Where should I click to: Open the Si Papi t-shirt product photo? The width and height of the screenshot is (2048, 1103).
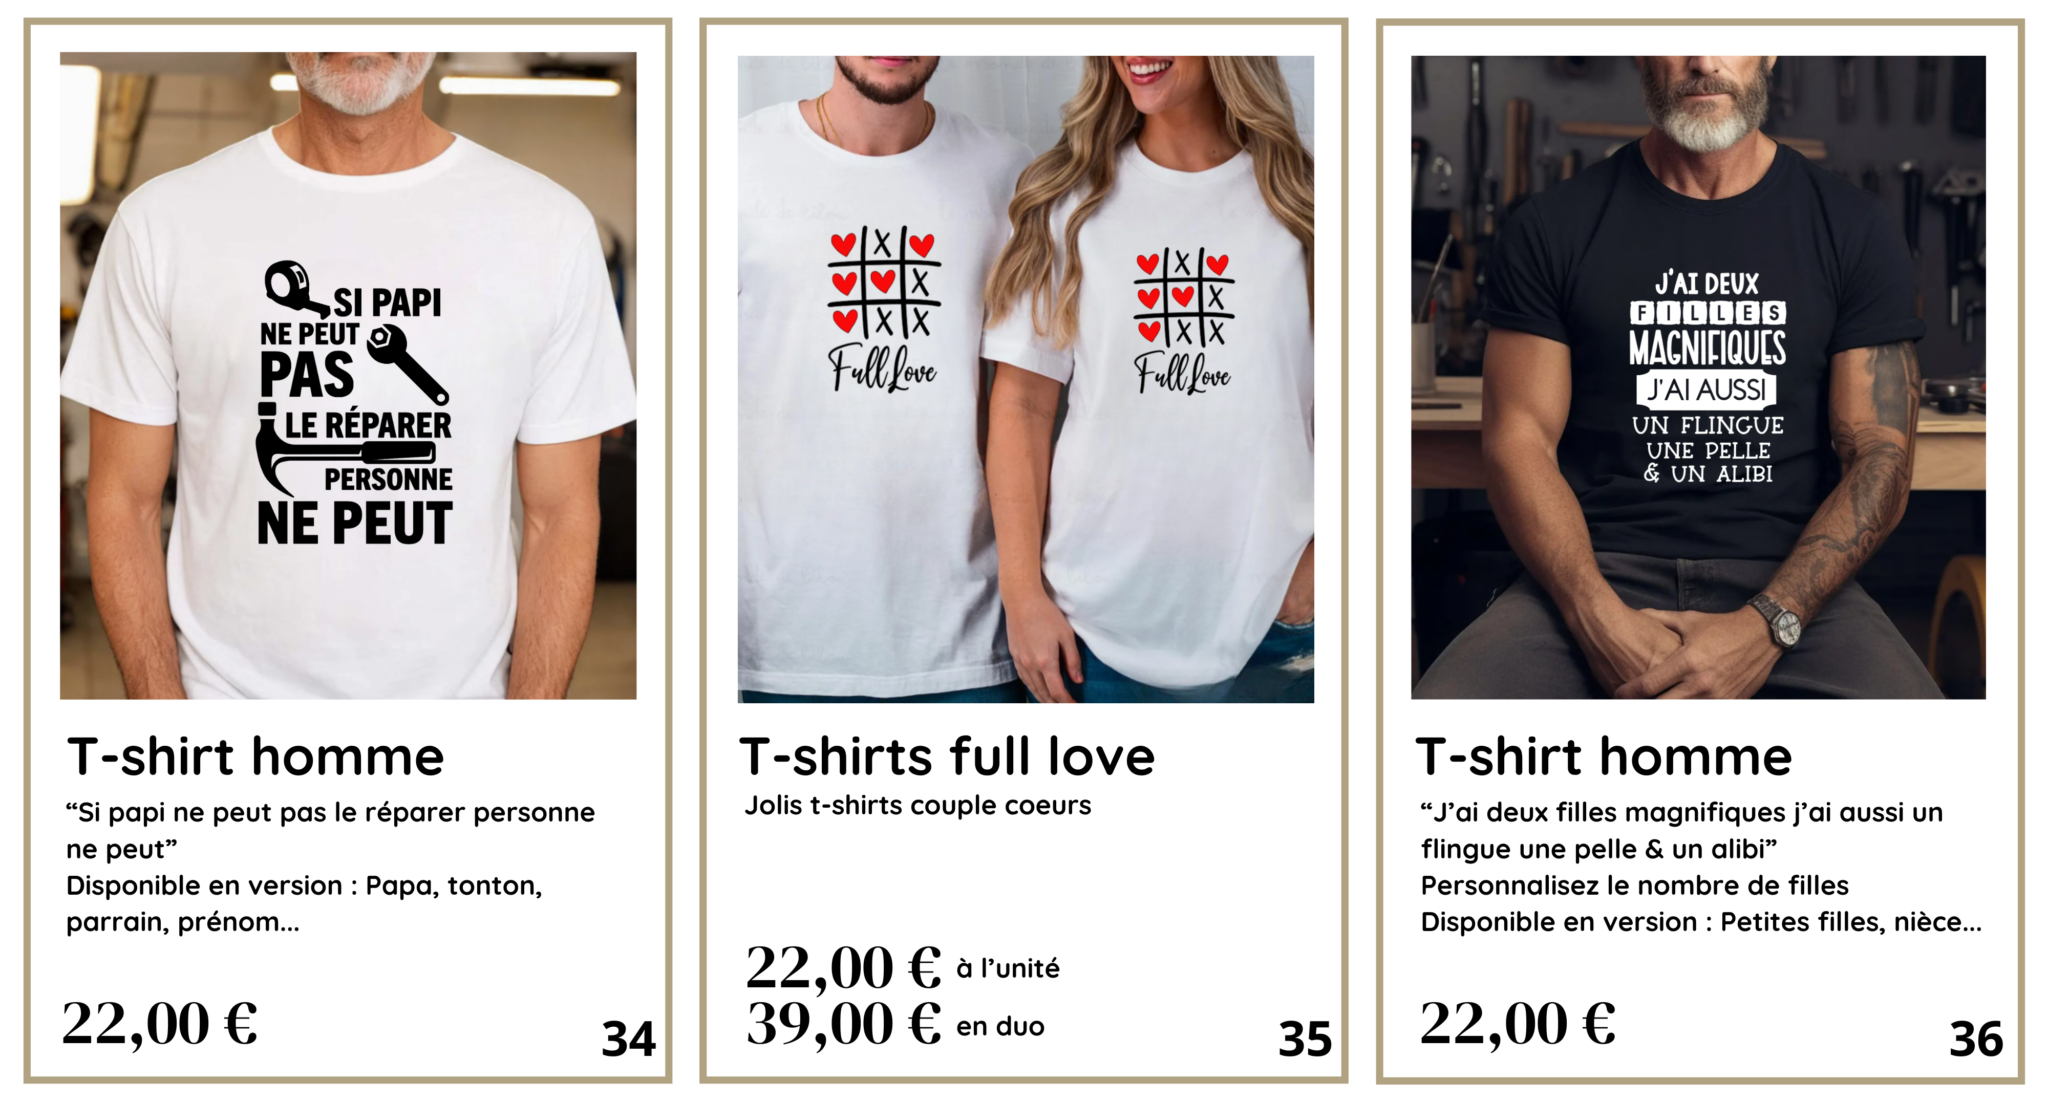click(348, 375)
